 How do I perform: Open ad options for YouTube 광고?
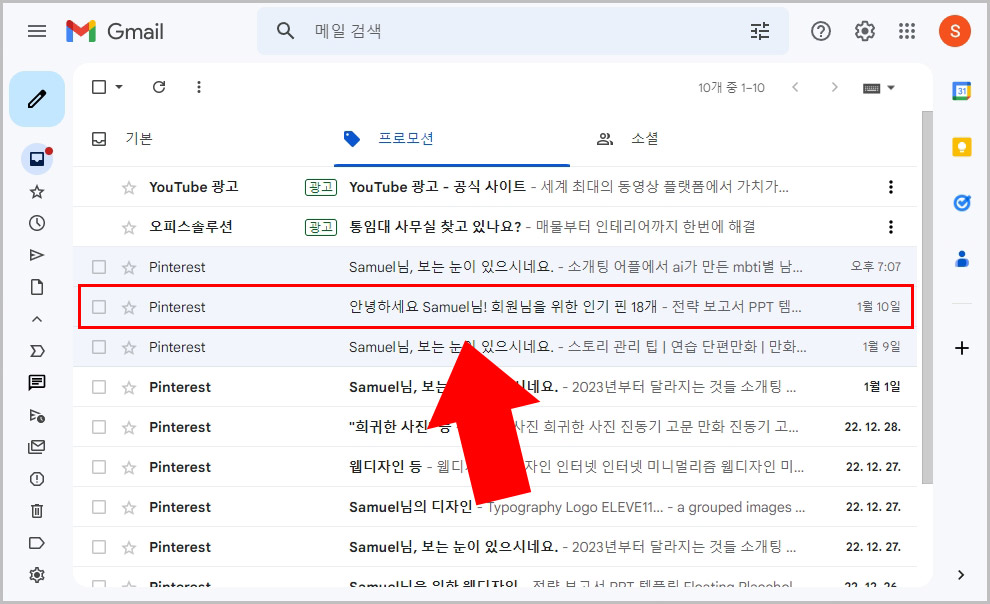tap(891, 187)
